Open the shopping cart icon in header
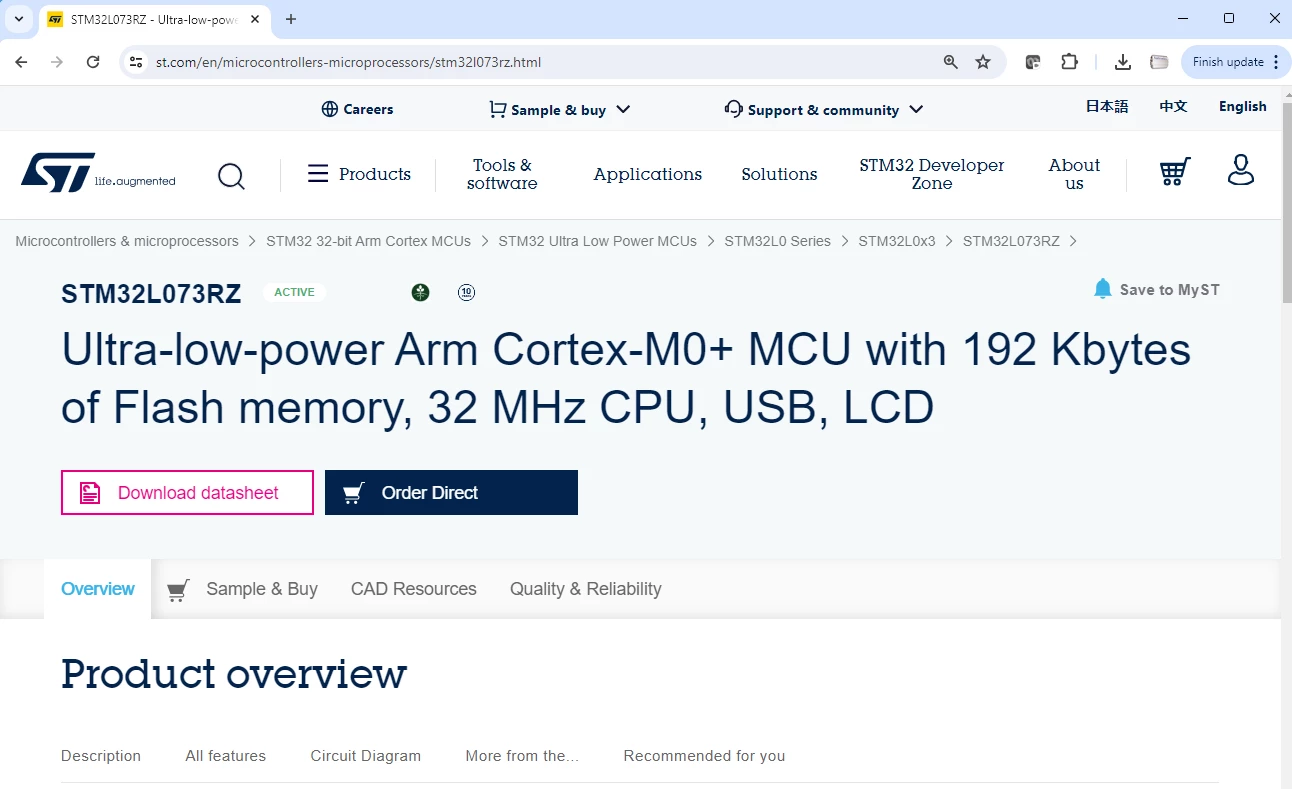Viewport: 1292px width, 789px height. pyautogui.click(x=1175, y=171)
